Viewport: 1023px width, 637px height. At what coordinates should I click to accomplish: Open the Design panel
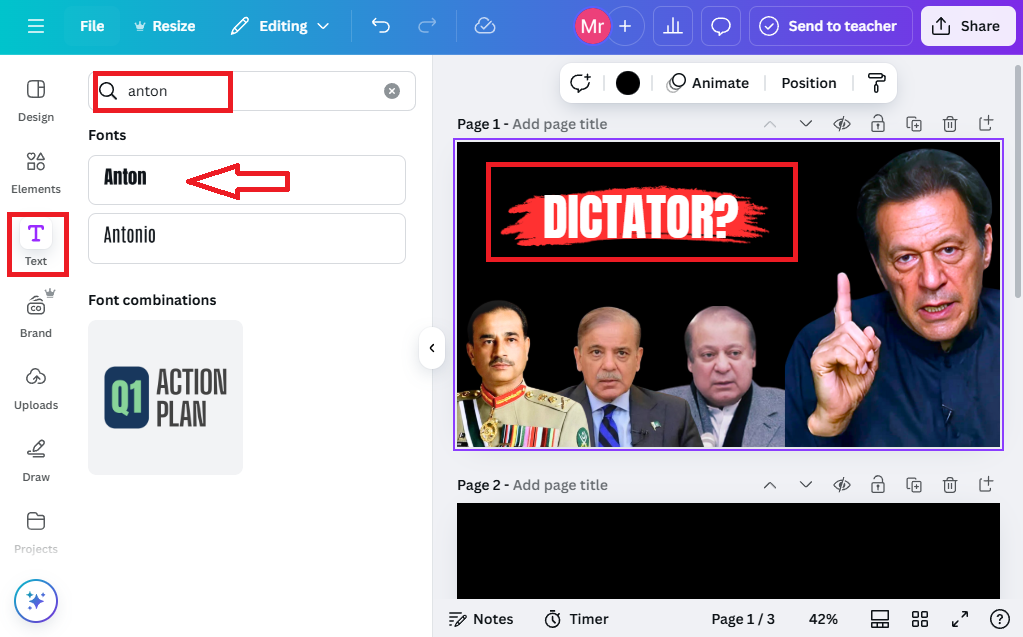[x=36, y=101]
